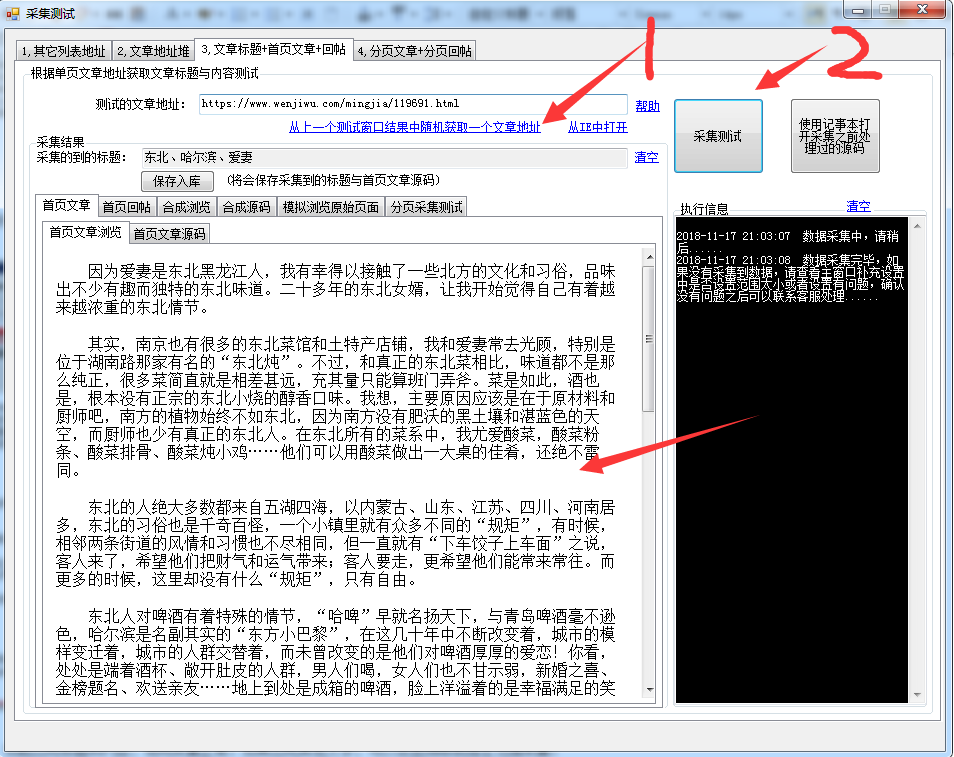Click the paragraph starting 因为爱妻是东北黑龙江人
Image resolution: width=954 pixels, height=757 pixels.
coord(335,289)
